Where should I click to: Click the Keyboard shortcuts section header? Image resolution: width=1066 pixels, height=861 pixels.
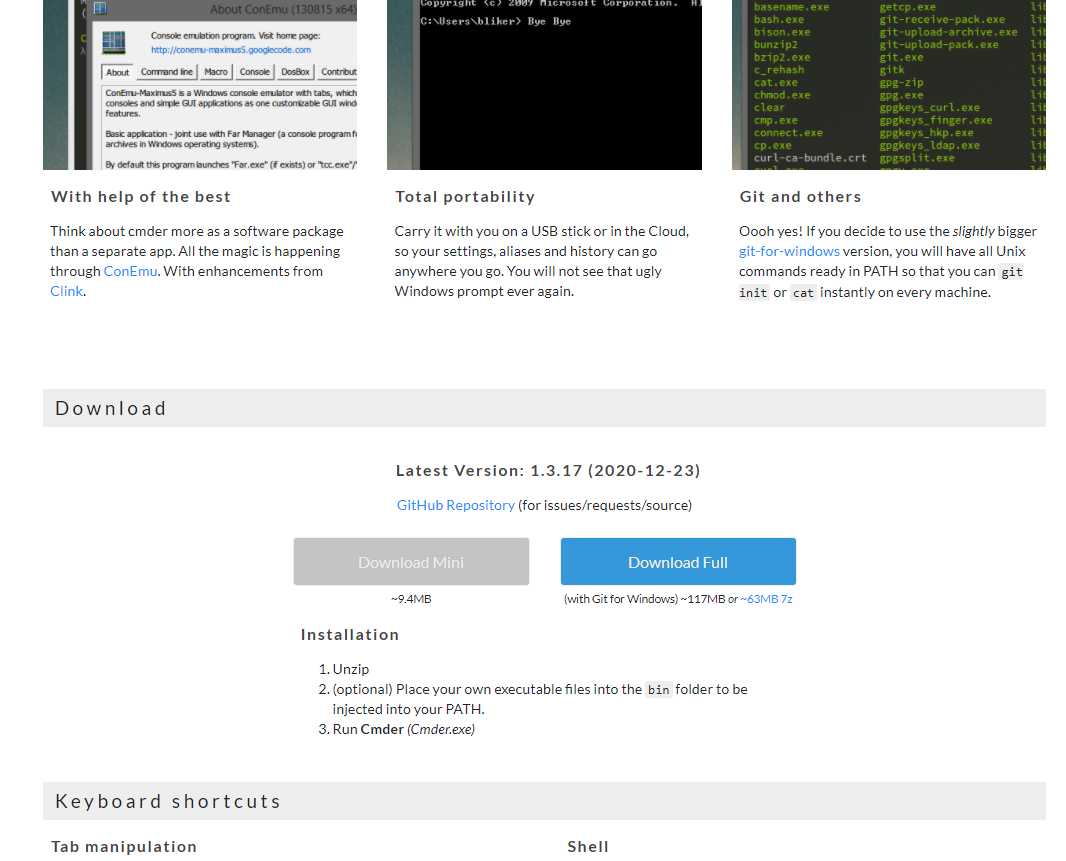(x=544, y=801)
